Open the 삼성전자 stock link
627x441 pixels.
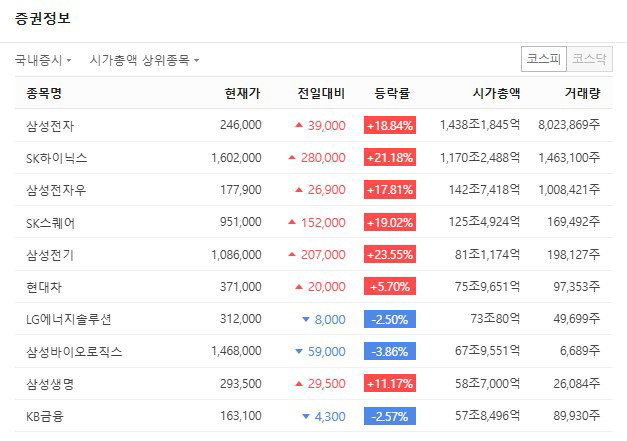(50, 126)
